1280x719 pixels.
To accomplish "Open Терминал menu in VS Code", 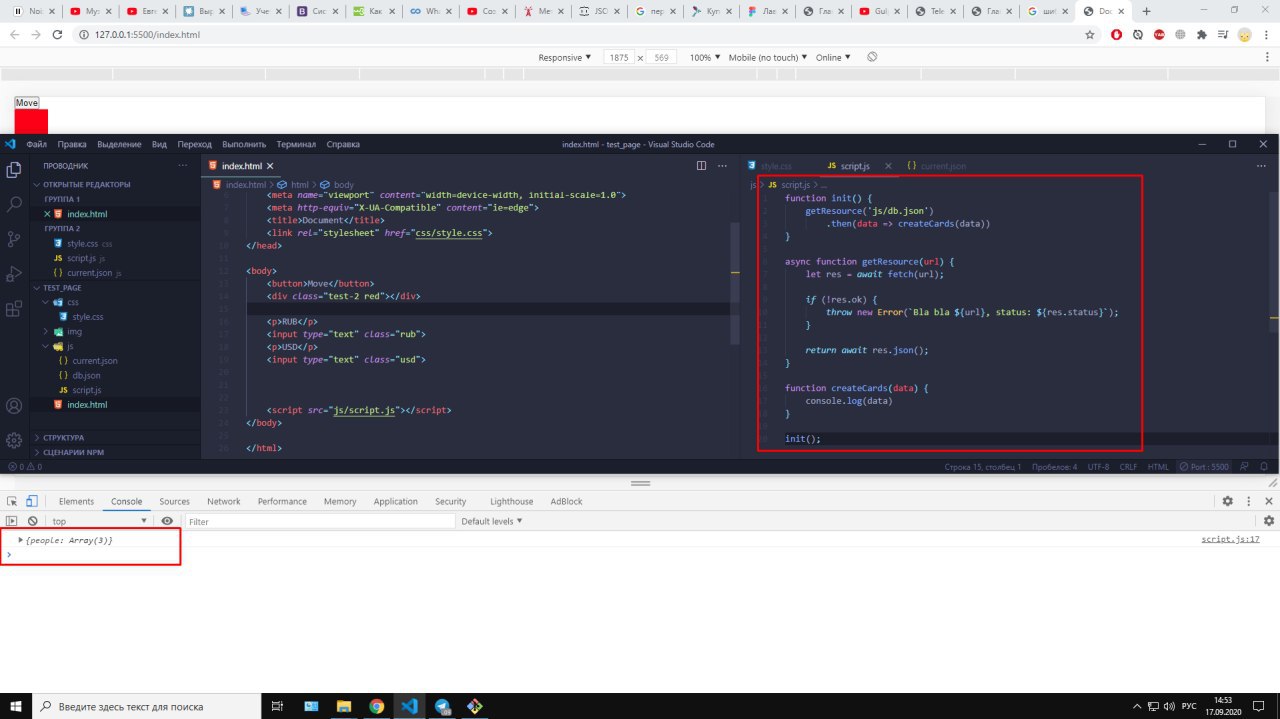I will (296, 144).
